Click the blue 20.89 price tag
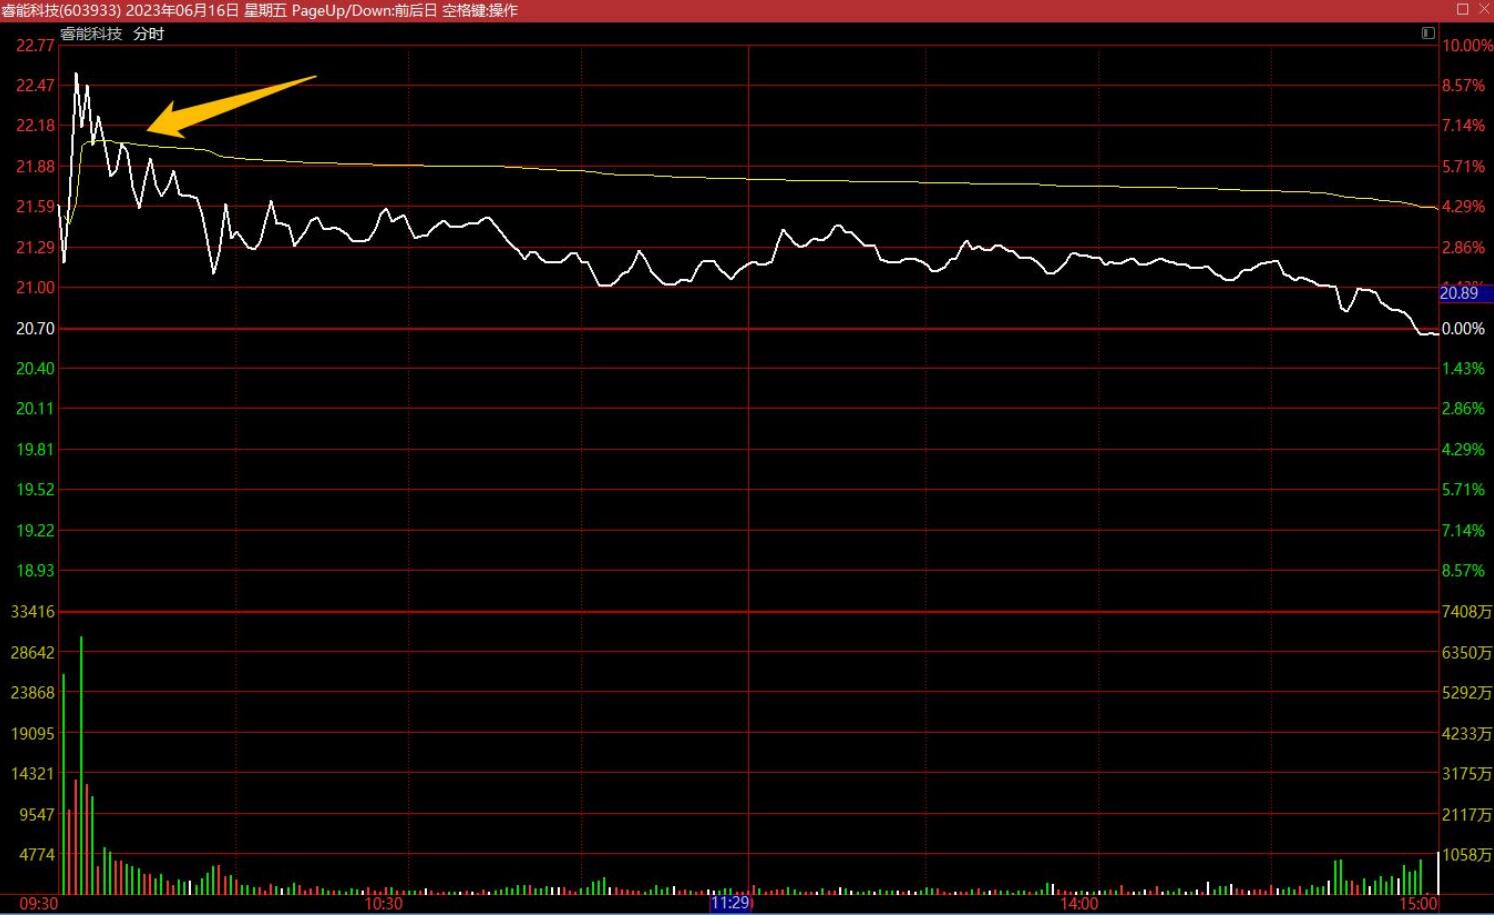 pos(1458,293)
